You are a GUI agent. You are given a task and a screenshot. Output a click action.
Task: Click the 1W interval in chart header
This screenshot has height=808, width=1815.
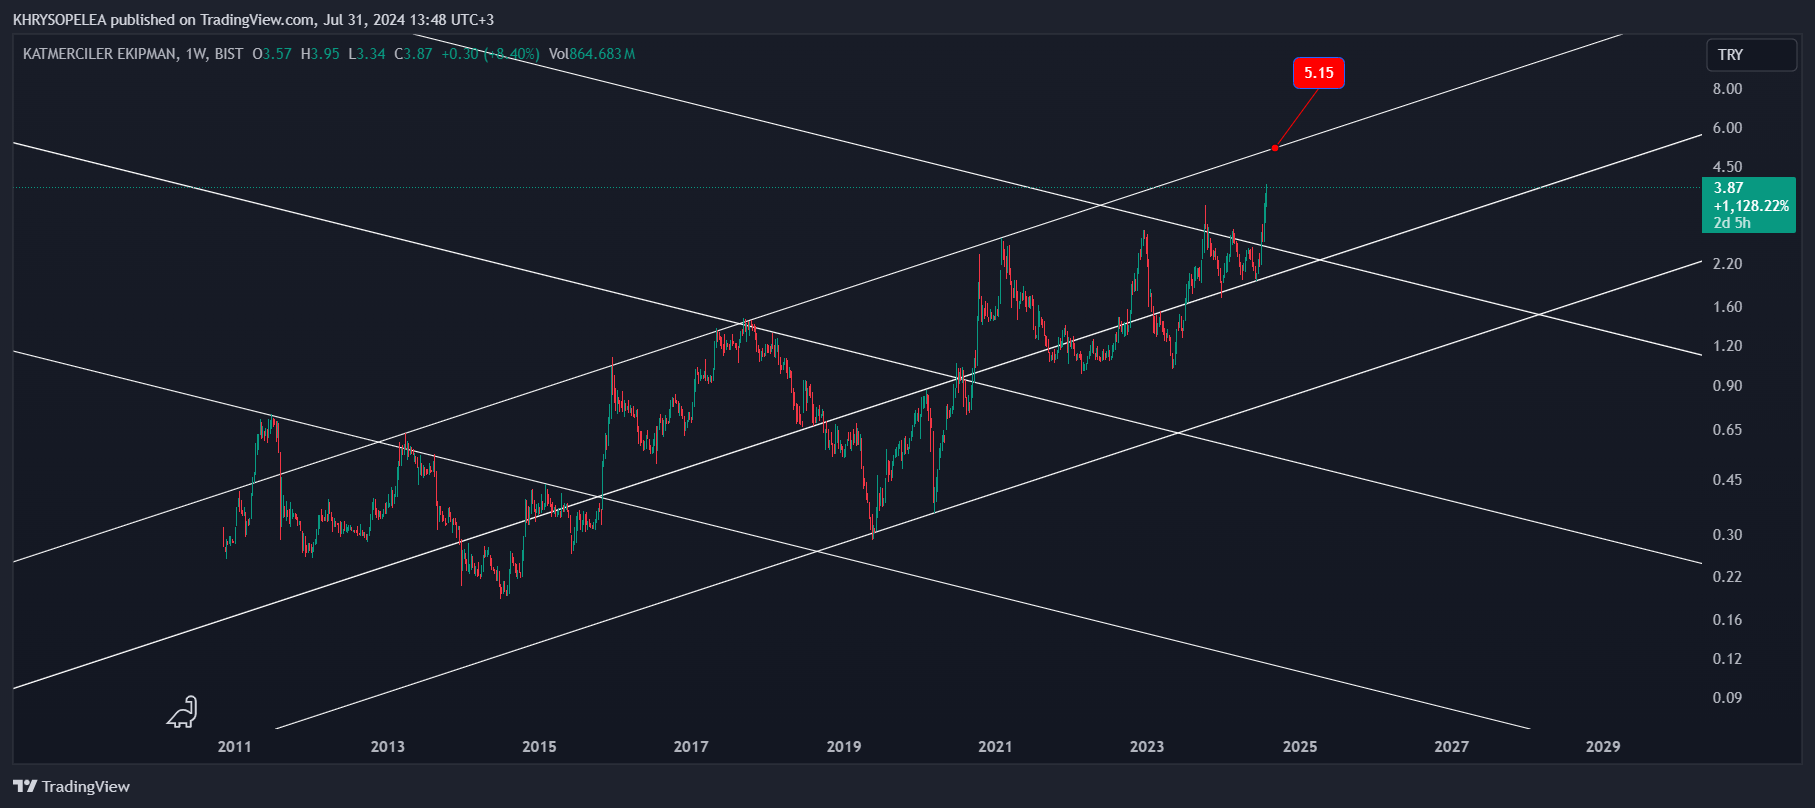pyautogui.click(x=195, y=54)
